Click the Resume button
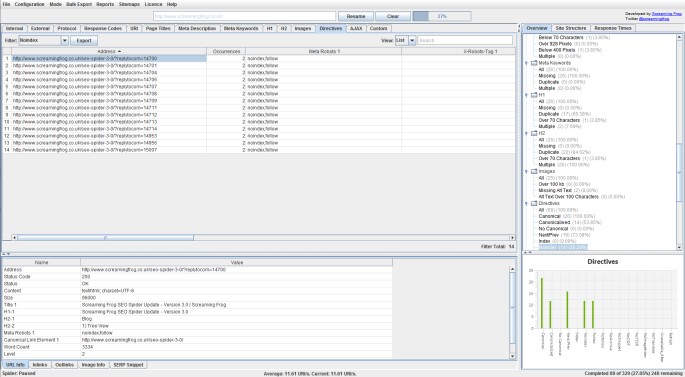Screen dimensions: 685x377 (x=356, y=16)
